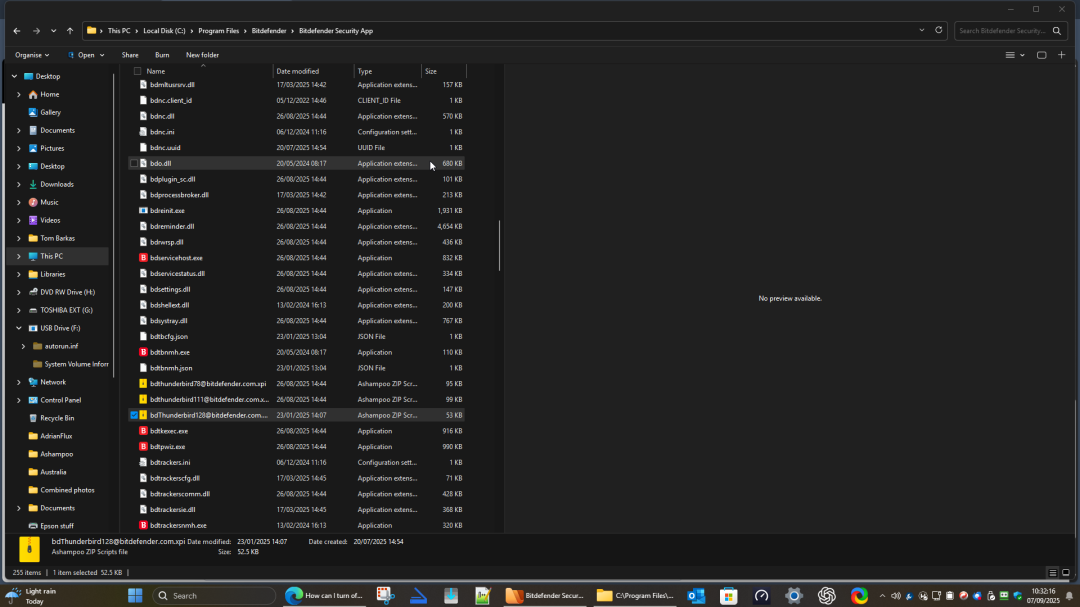Collapse the Desktop root node

14,76
